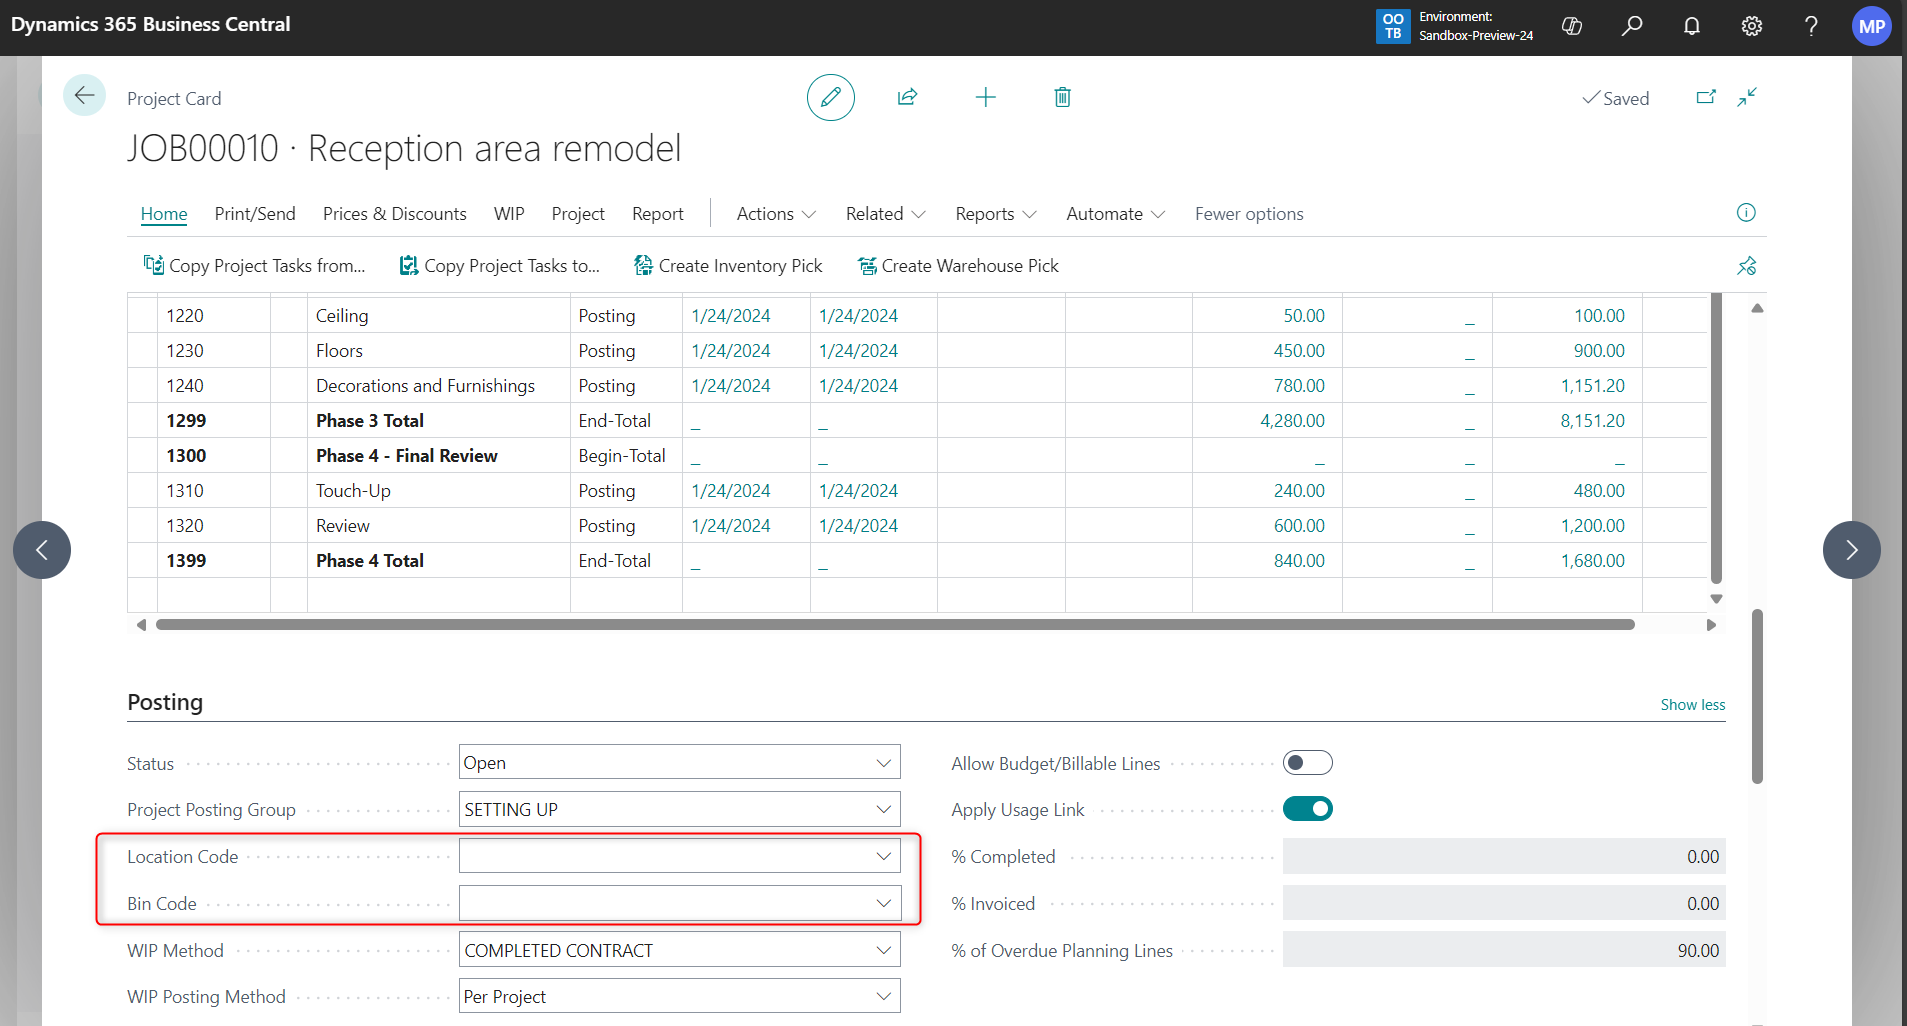Click scroll right arrow on task list
The image size is (1907, 1026).
tap(1711, 625)
